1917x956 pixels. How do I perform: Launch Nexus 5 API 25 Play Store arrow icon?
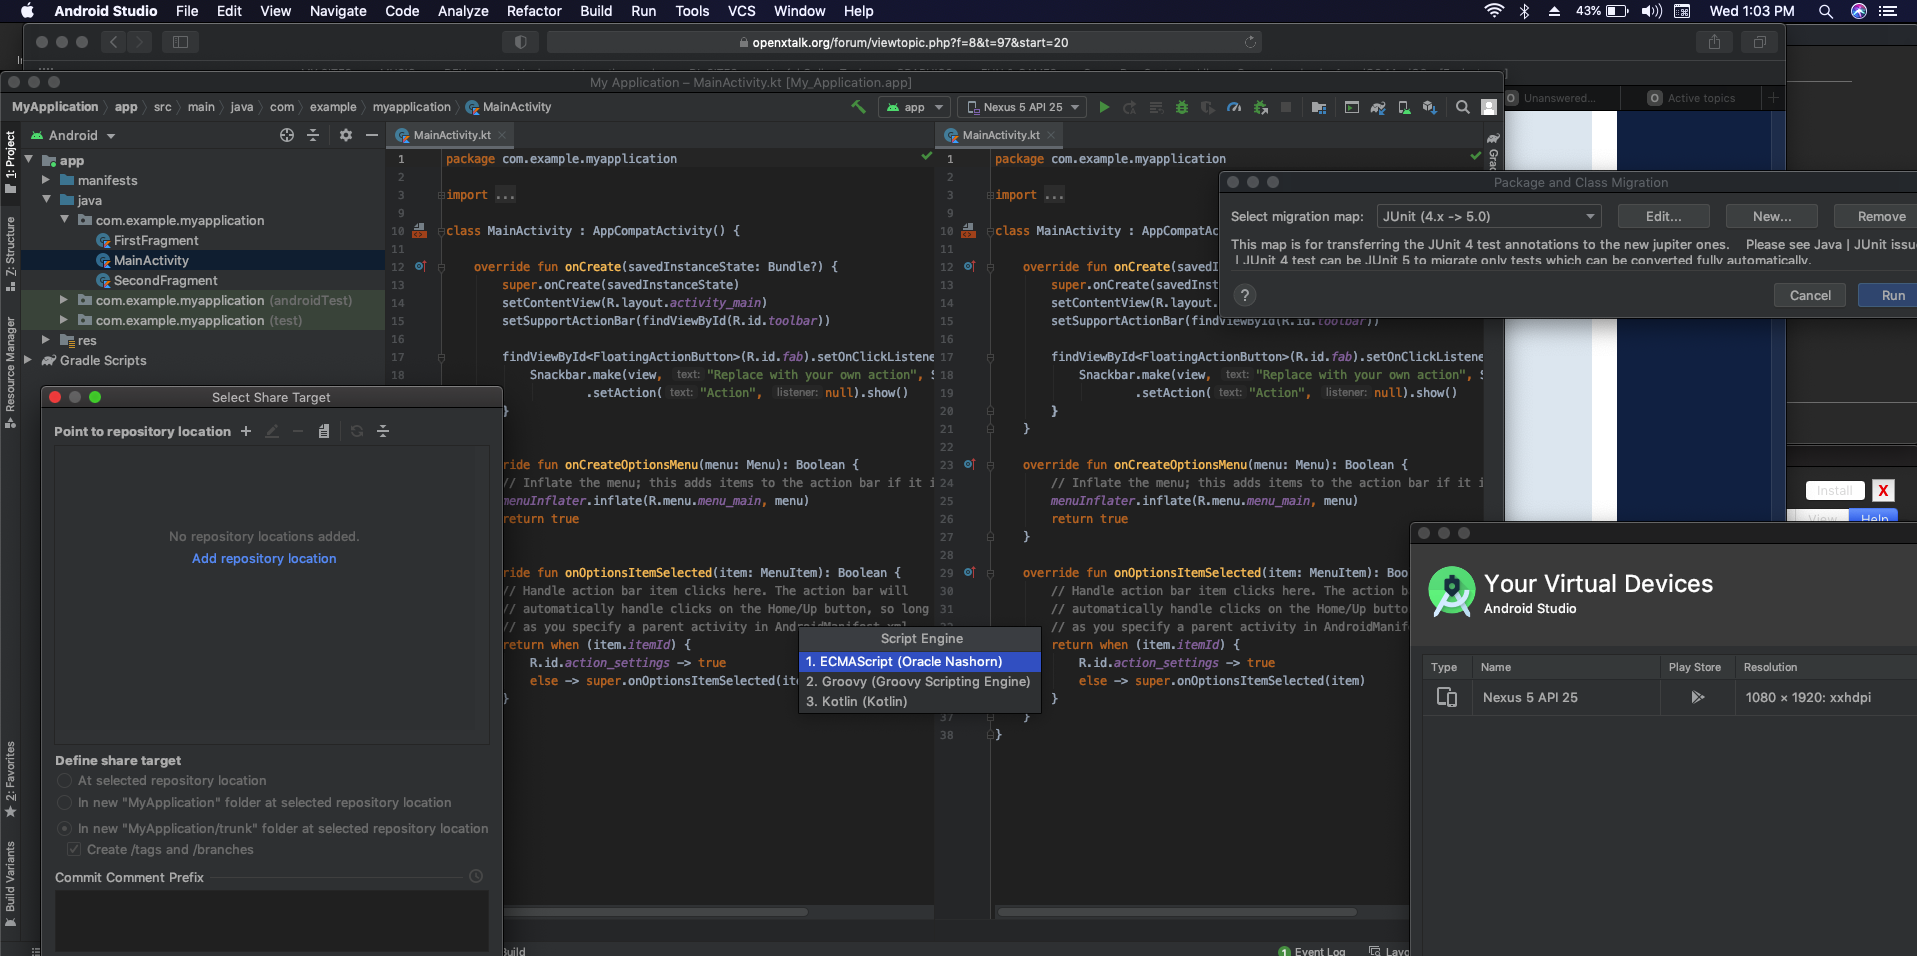(1697, 697)
